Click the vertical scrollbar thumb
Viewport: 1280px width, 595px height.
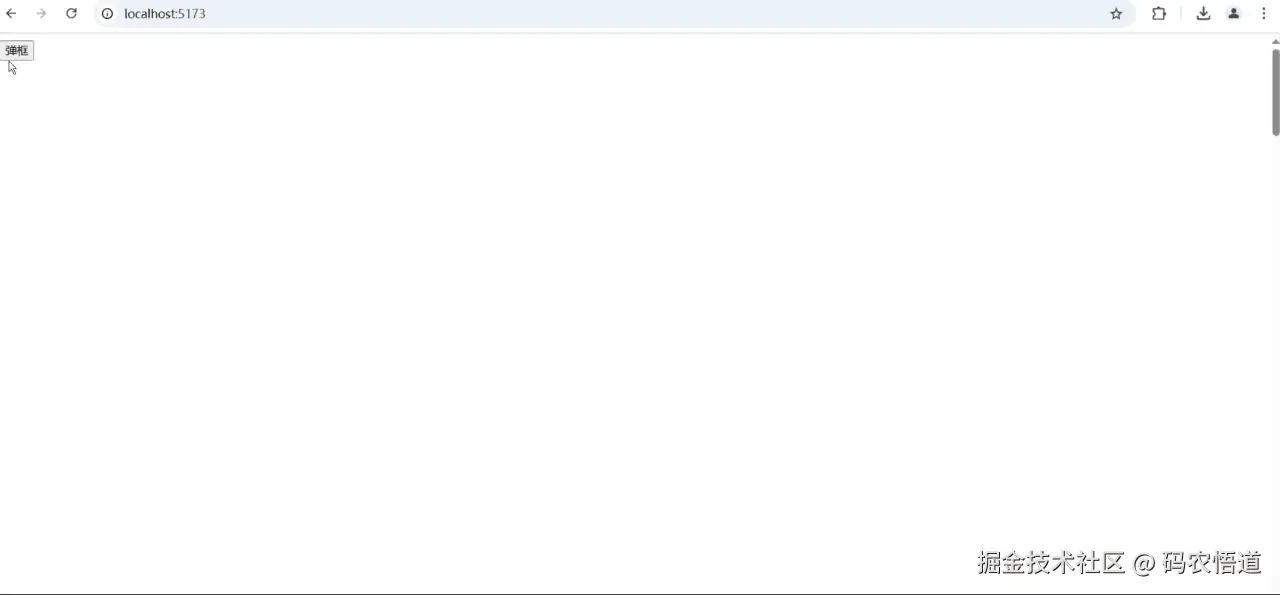pos(1275,91)
